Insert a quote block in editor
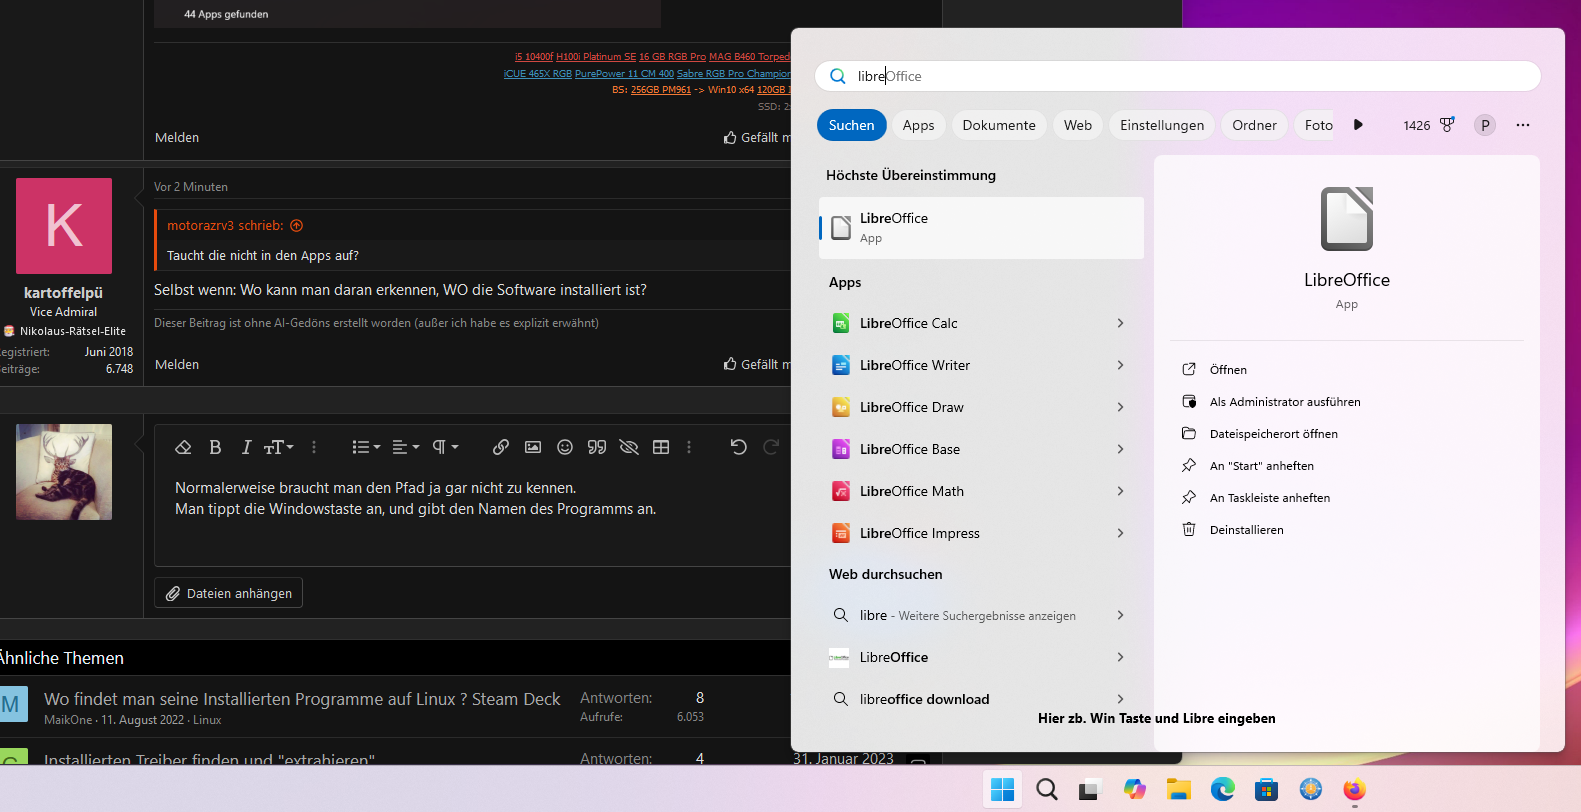Screen dimensions: 1581x812 (x=597, y=447)
